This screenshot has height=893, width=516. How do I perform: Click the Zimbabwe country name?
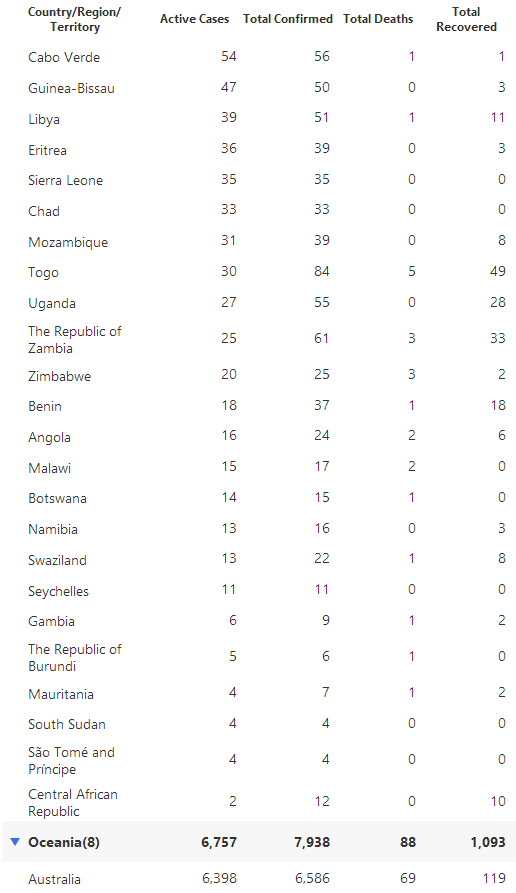(x=59, y=376)
